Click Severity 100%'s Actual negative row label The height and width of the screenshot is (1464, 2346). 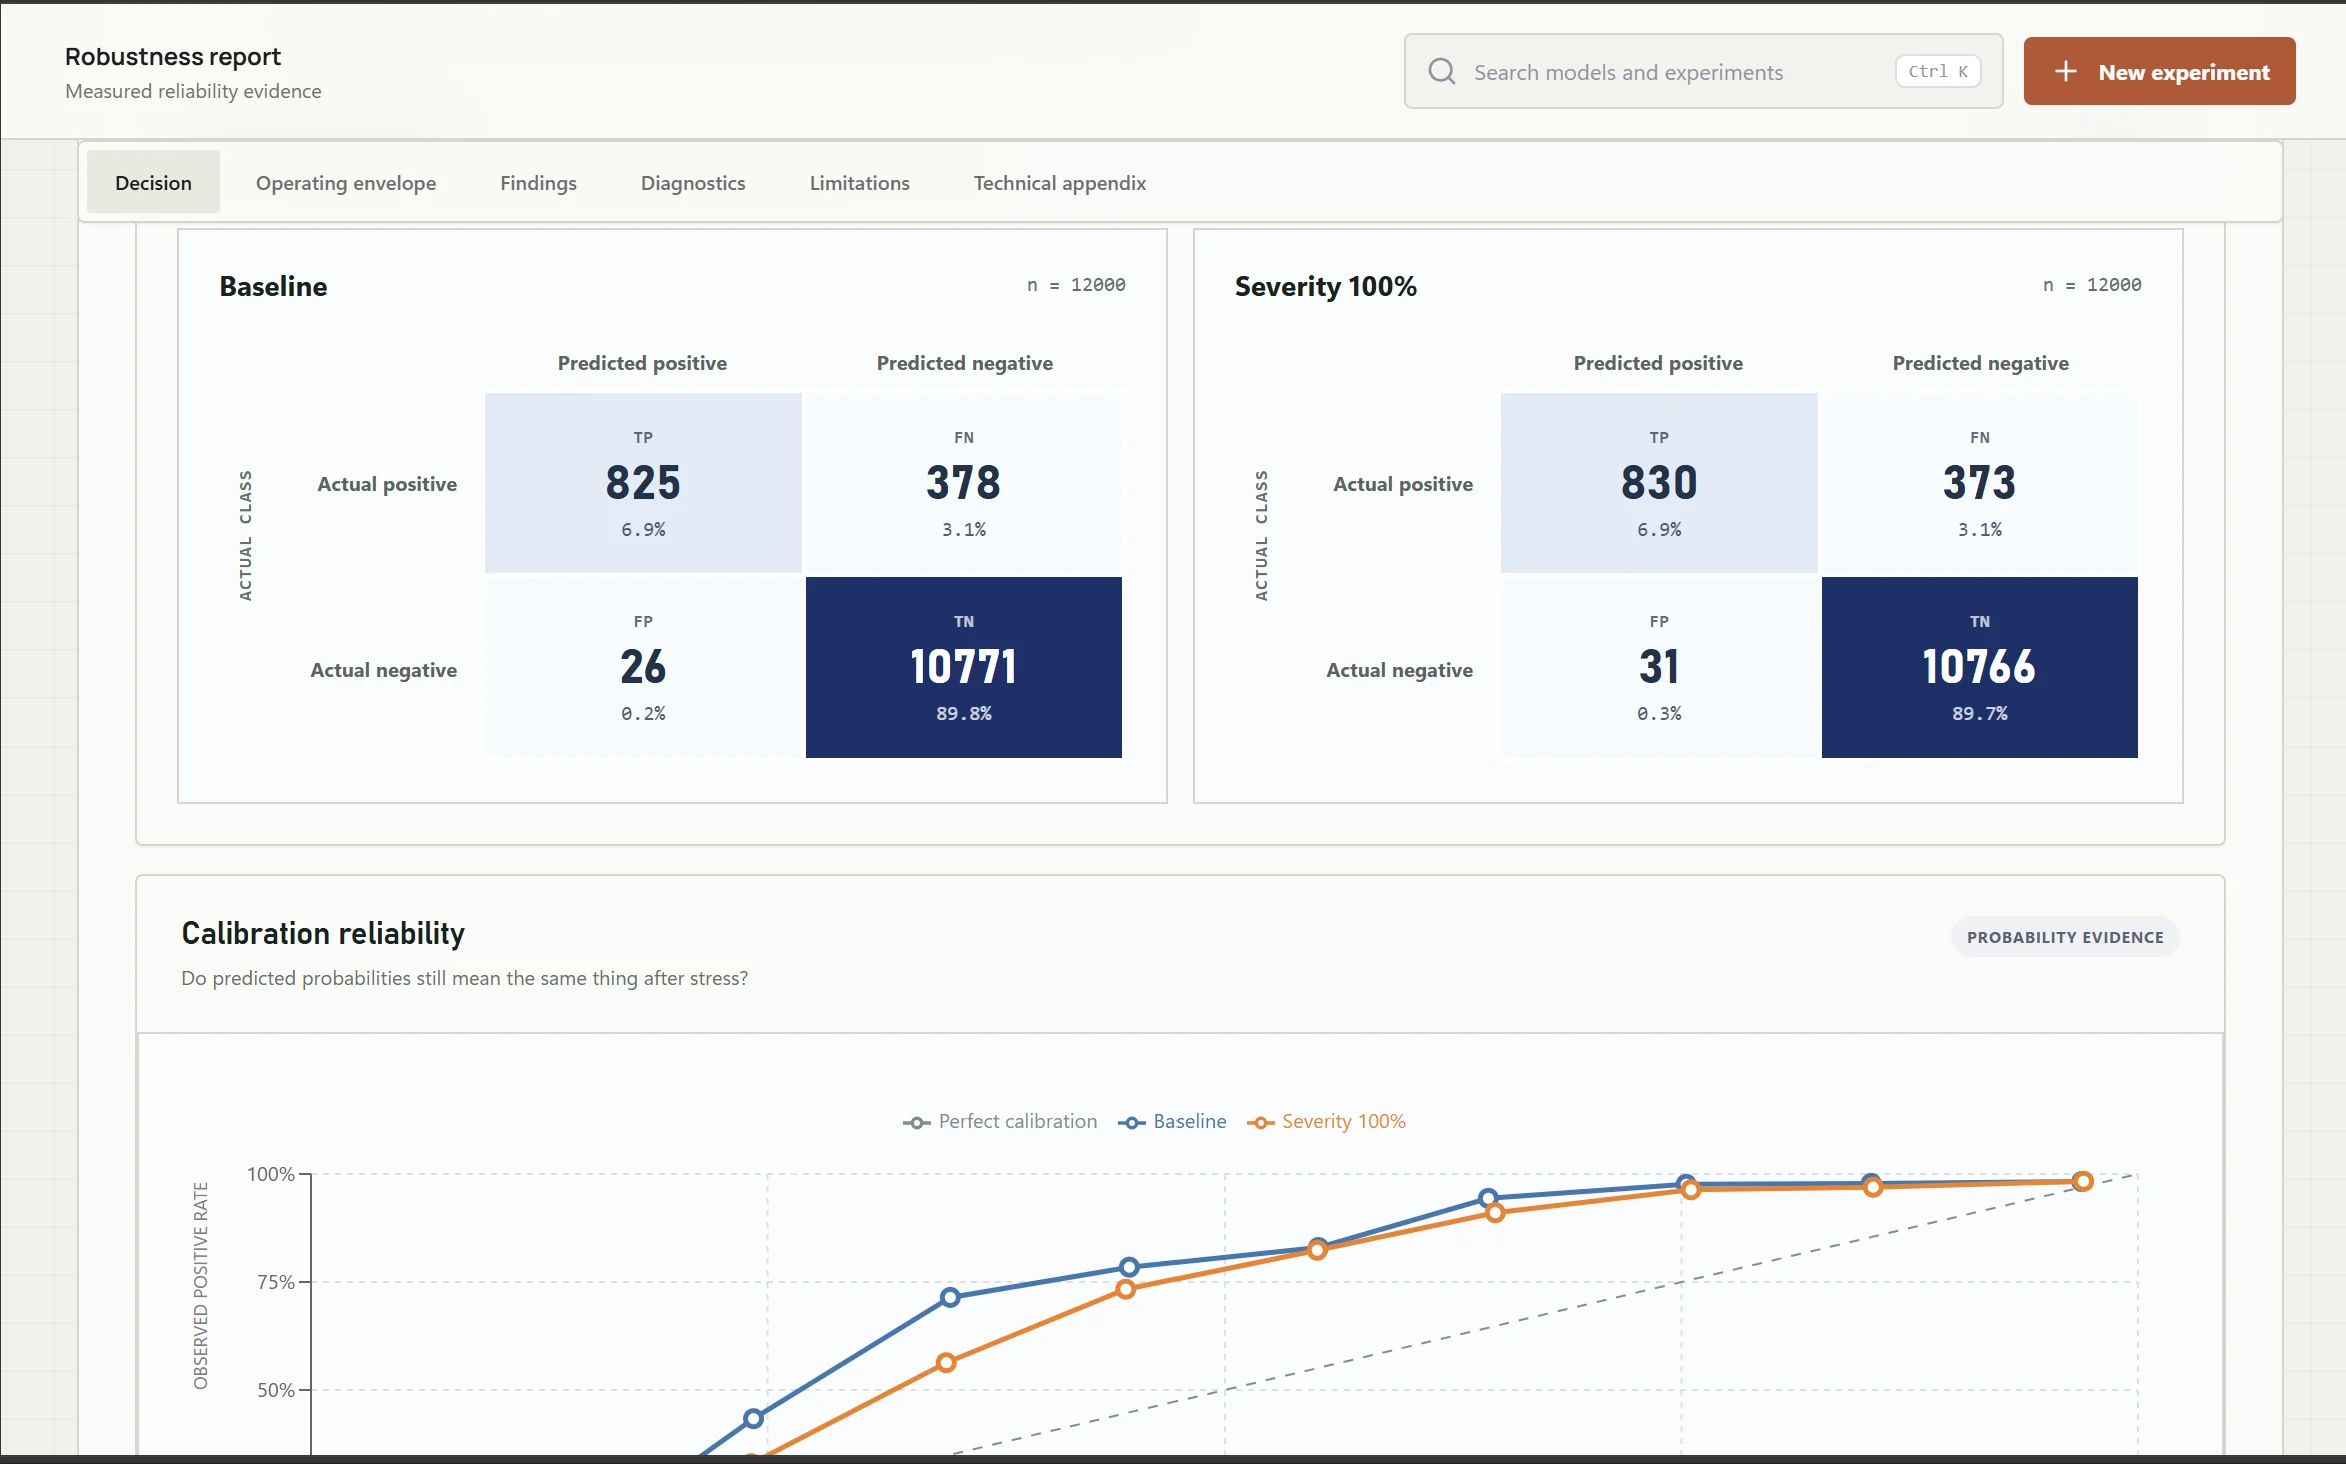(1400, 670)
